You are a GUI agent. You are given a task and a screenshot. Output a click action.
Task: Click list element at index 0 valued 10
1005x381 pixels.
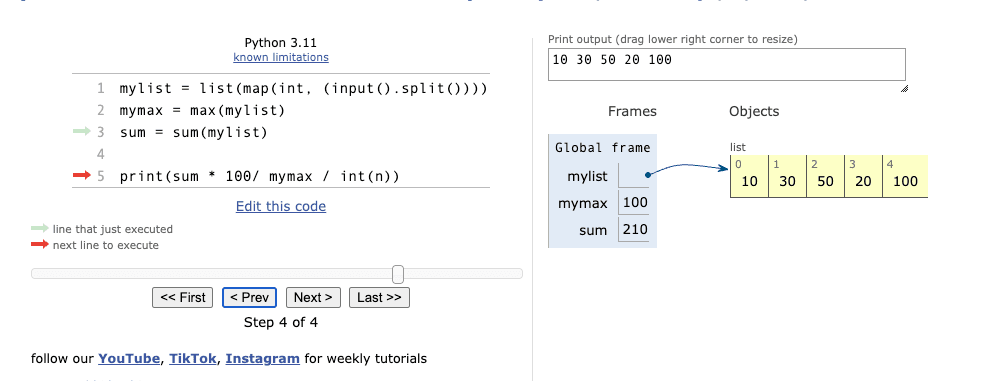click(749, 176)
